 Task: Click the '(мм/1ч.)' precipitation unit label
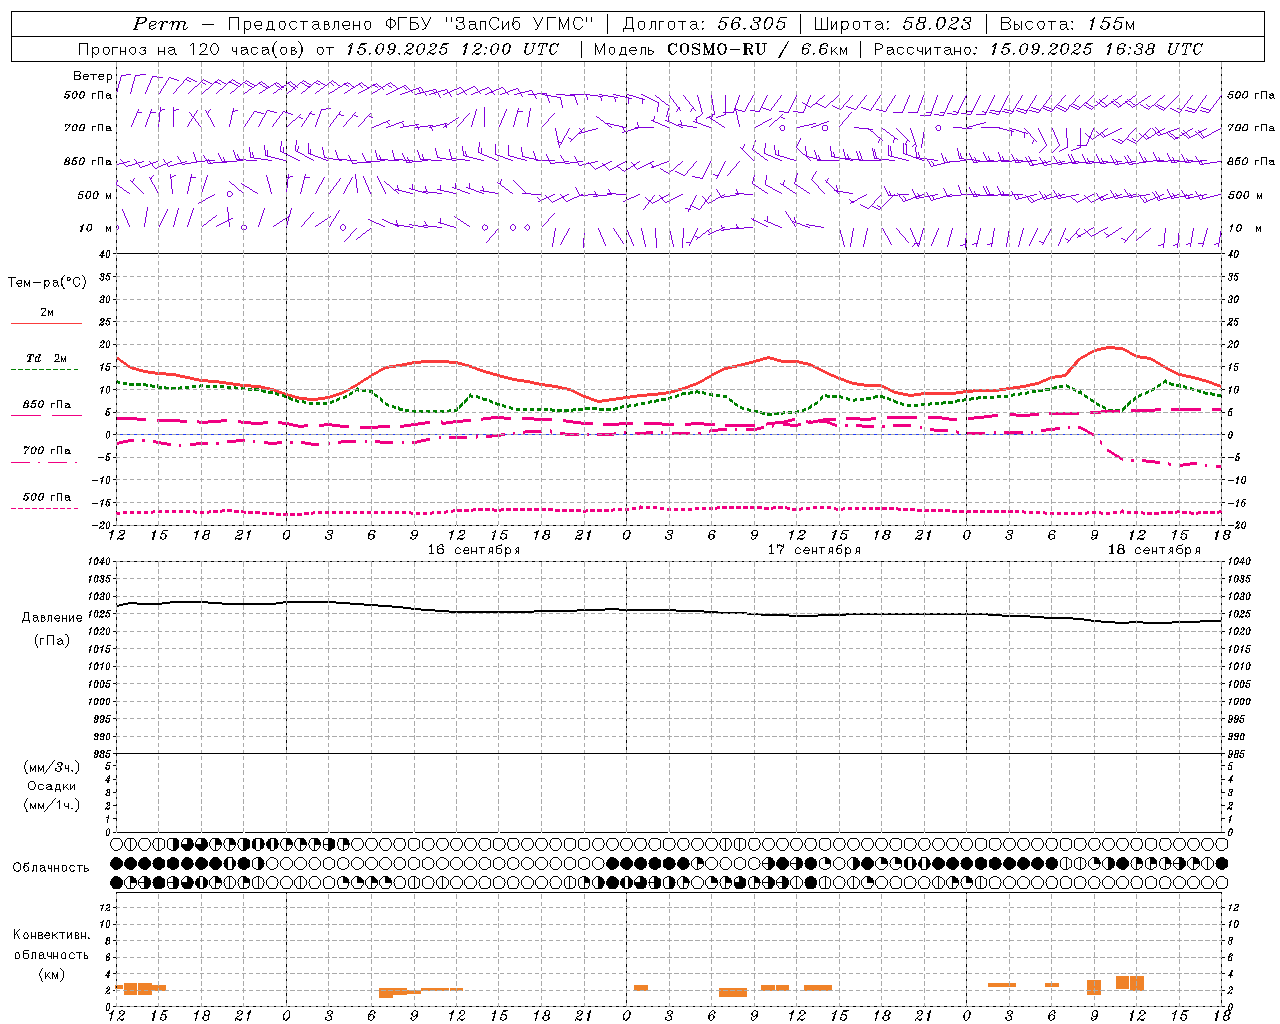52,805
